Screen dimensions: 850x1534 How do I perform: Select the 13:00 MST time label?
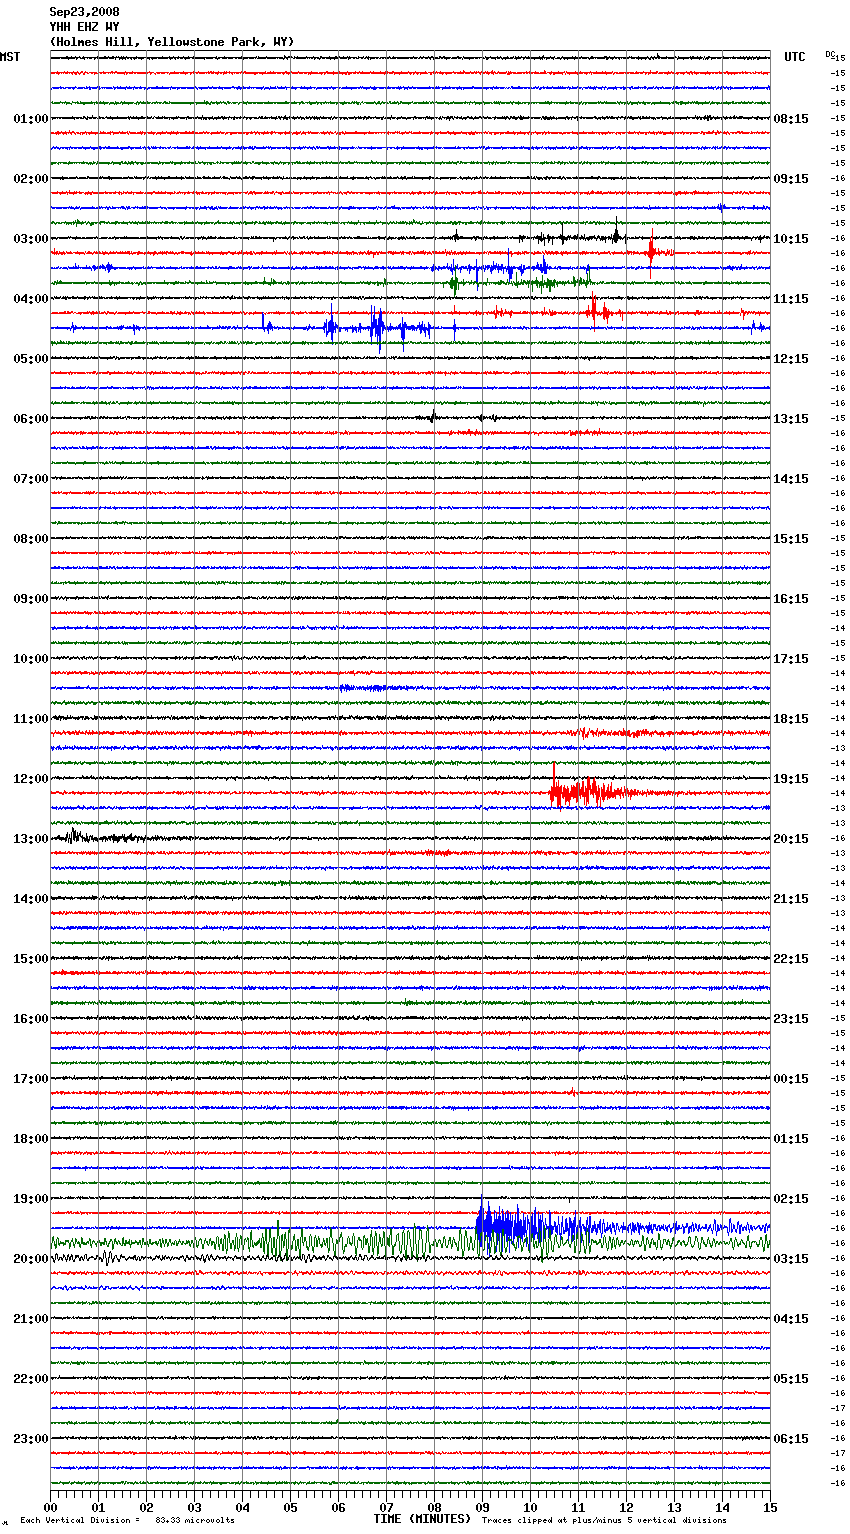(x=30, y=839)
